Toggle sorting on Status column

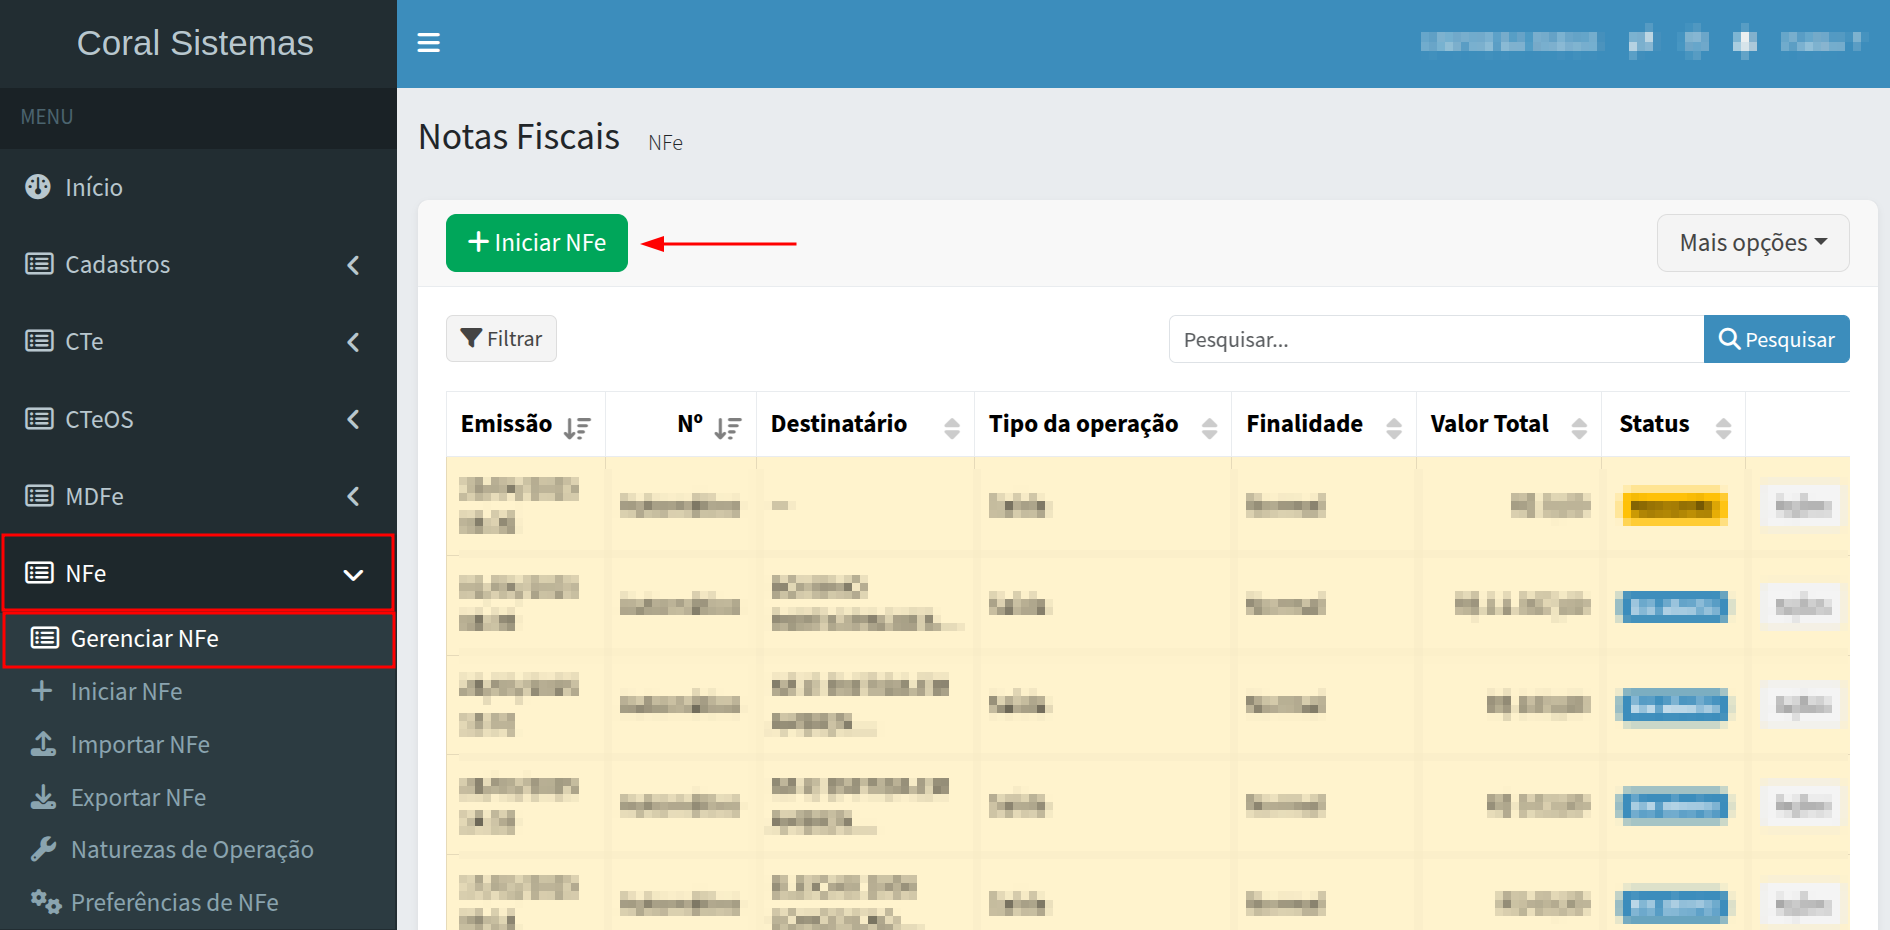click(1723, 428)
